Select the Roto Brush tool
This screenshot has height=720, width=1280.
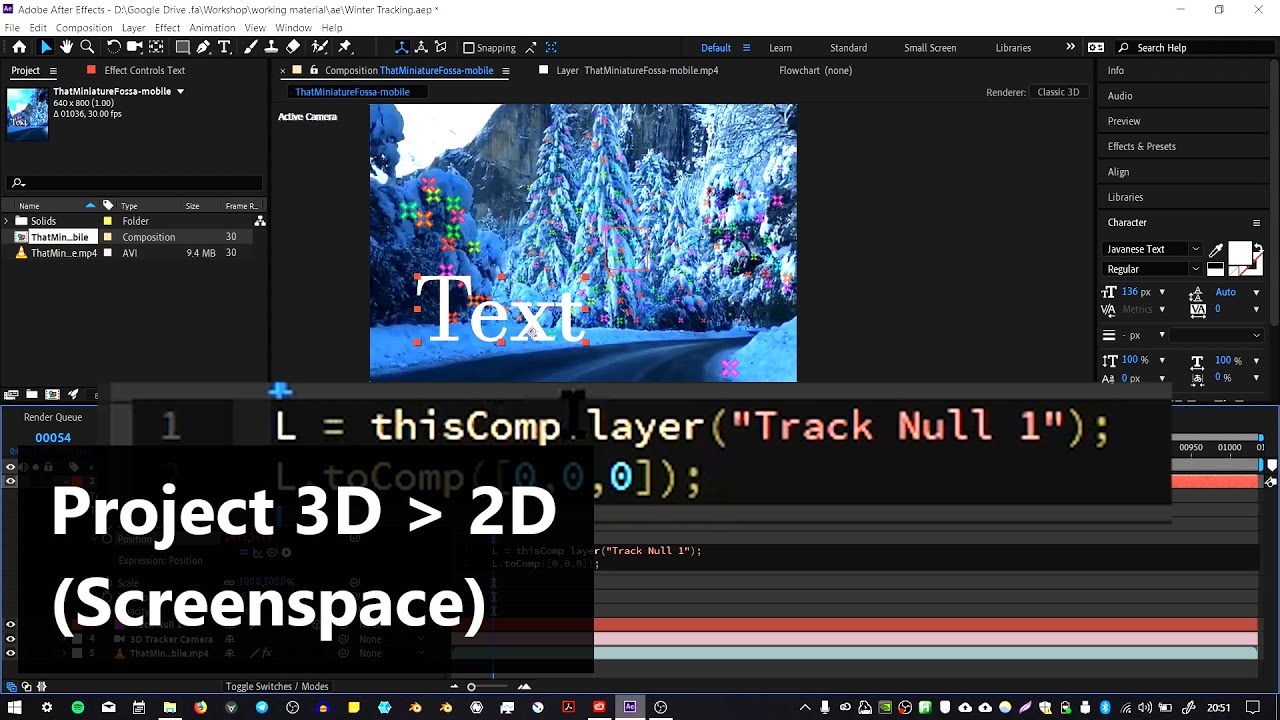coord(320,47)
